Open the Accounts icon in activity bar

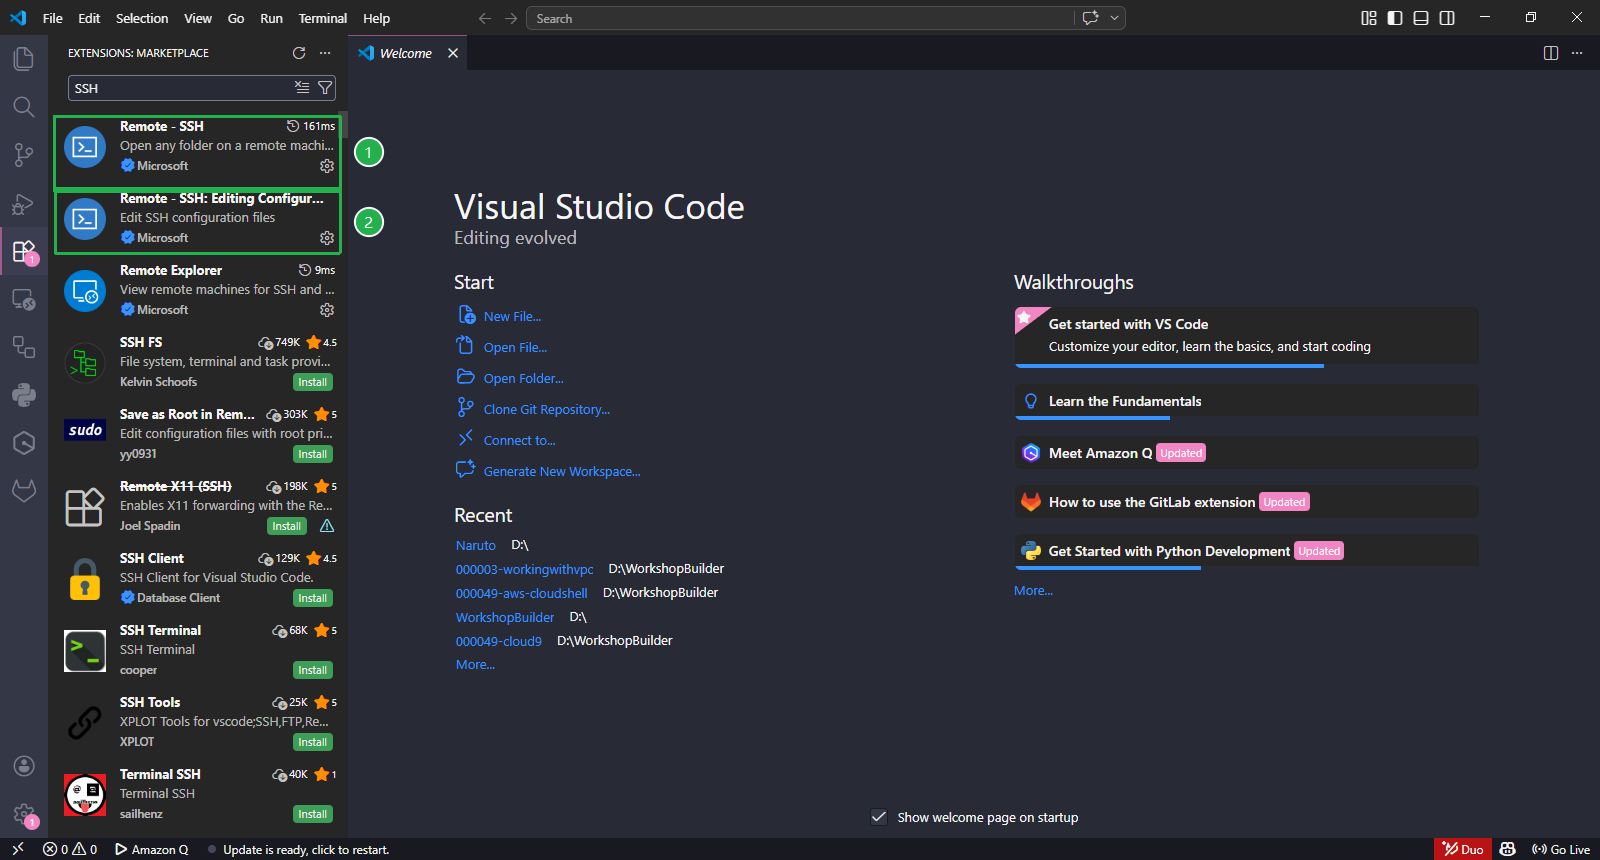pyautogui.click(x=24, y=766)
